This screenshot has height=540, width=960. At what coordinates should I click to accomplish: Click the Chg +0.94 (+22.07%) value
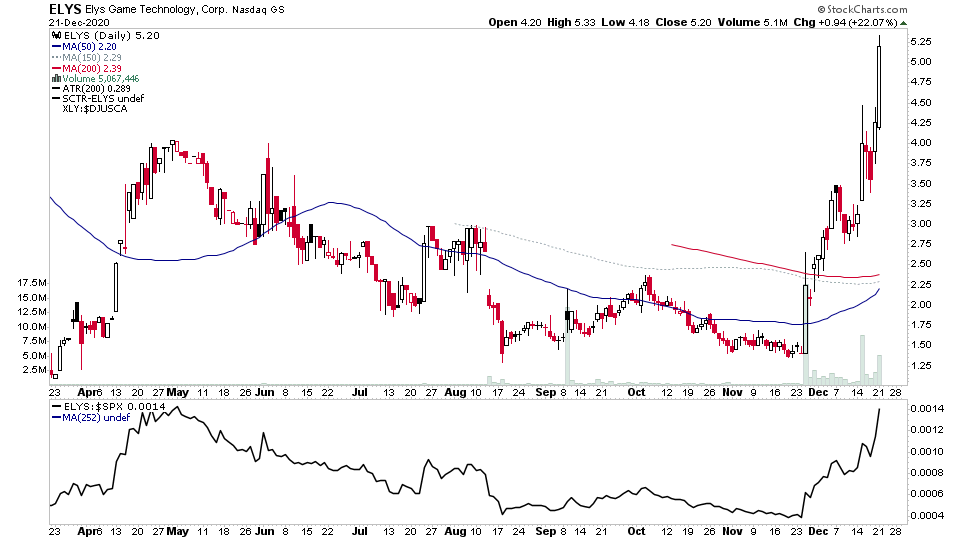point(845,22)
